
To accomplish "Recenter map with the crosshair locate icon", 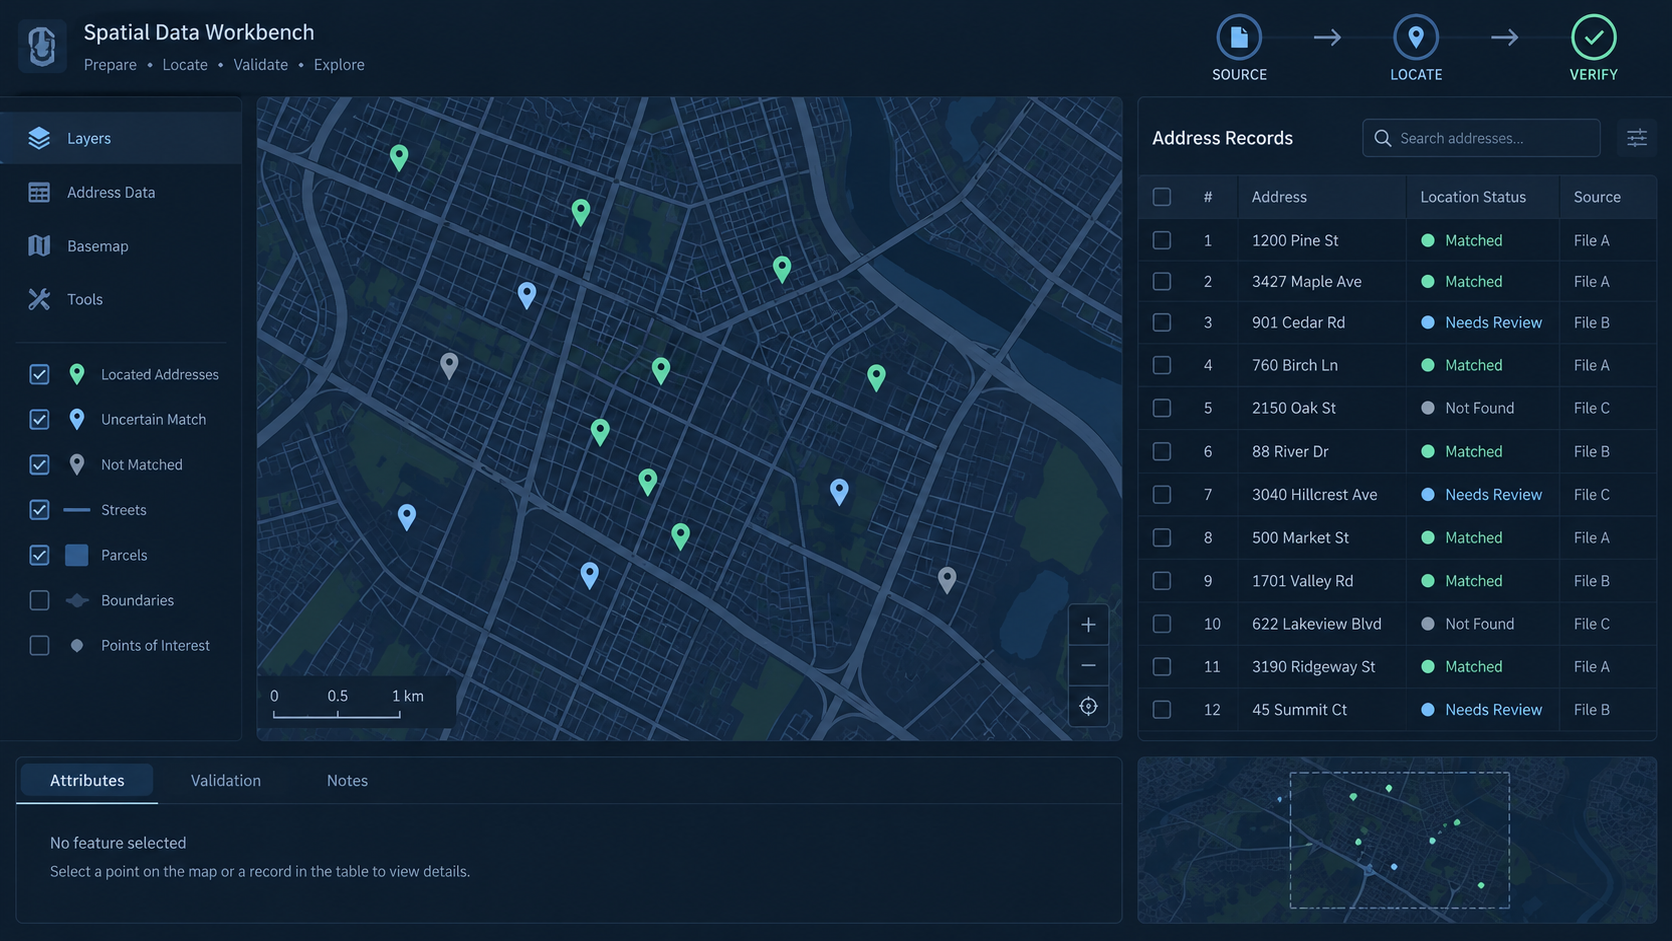I will tap(1088, 706).
